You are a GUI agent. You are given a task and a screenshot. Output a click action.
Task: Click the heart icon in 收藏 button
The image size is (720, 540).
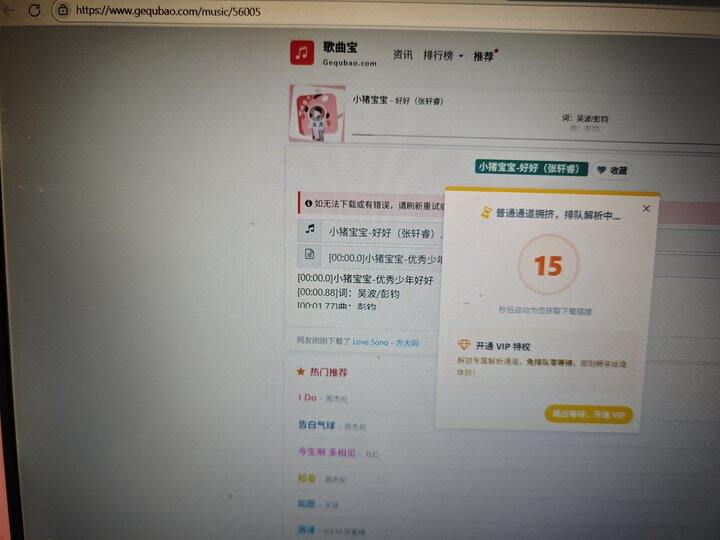coord(601,170)
